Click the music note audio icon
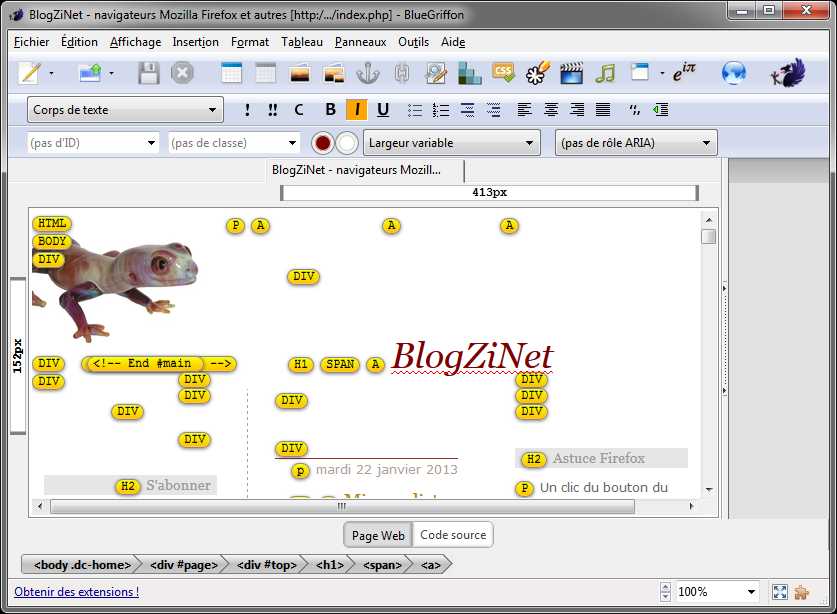837x614 pixels. [604, 73]
